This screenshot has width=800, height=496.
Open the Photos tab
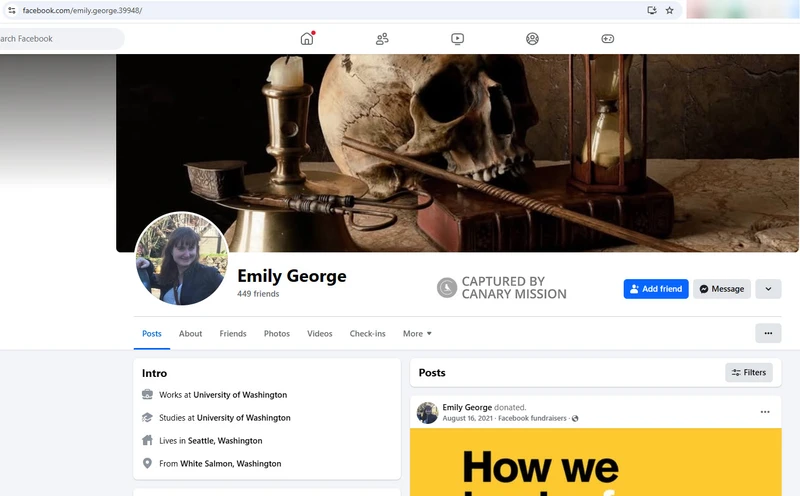(x=277, y=334)
